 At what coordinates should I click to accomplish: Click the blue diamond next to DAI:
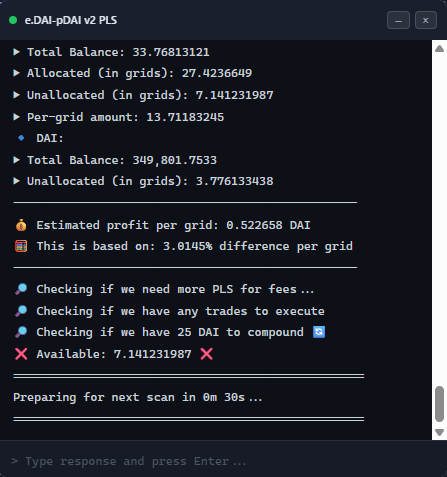click(21, 138)
